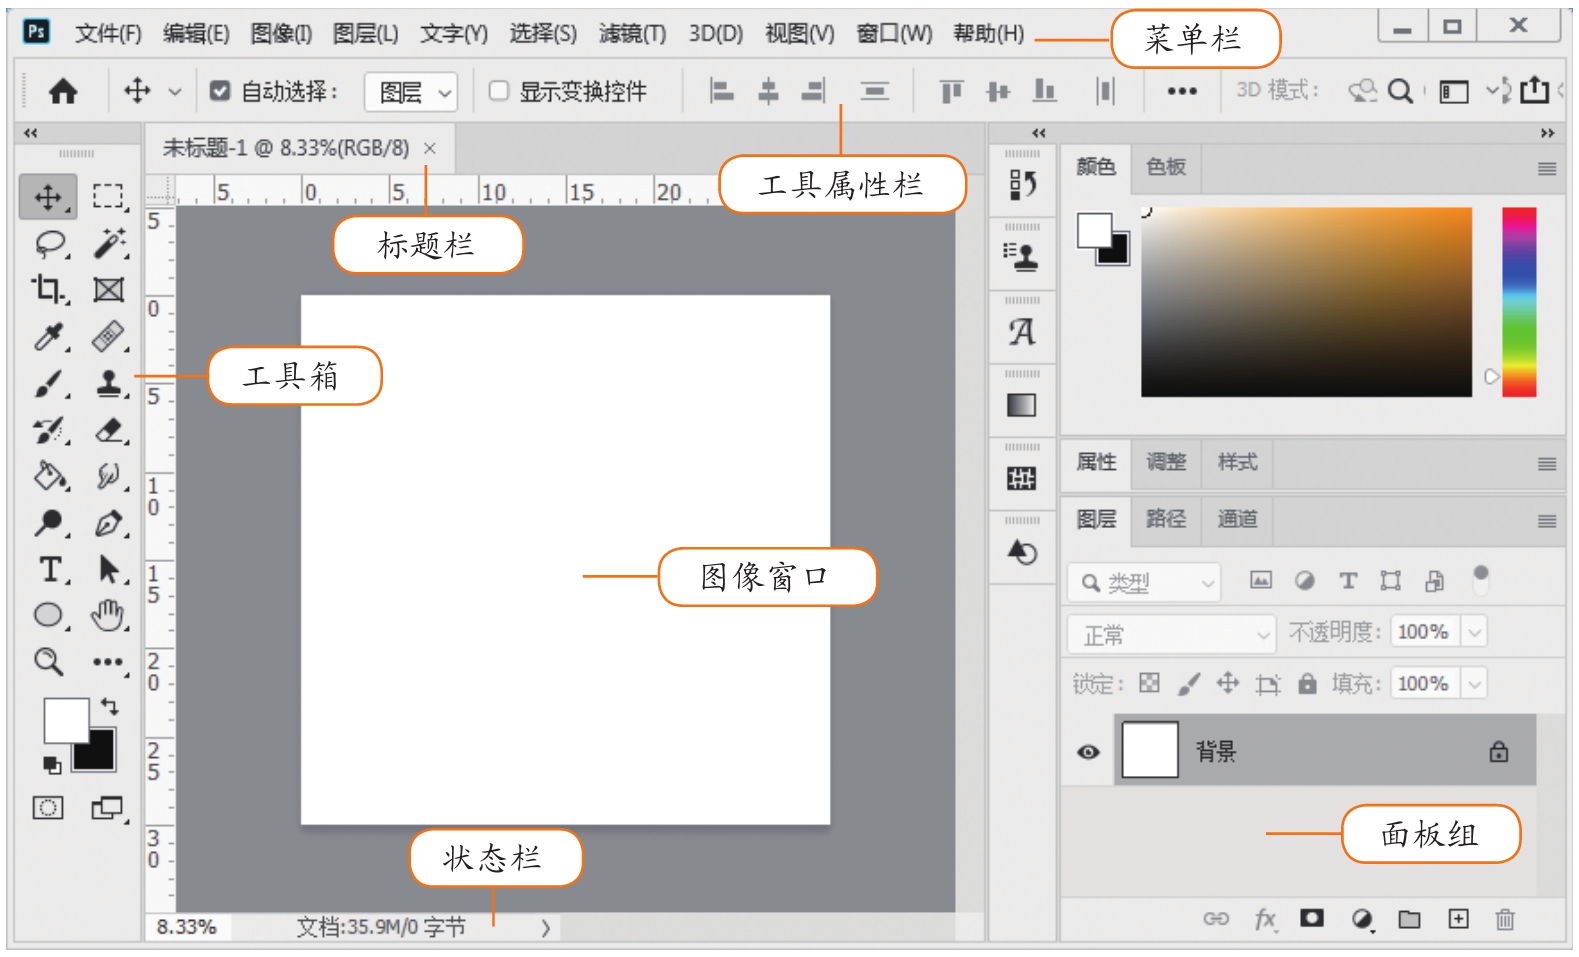Enable the 显示变换控件 checkbox
This screenshot has height=957, width=1579.
coord(498,91)
